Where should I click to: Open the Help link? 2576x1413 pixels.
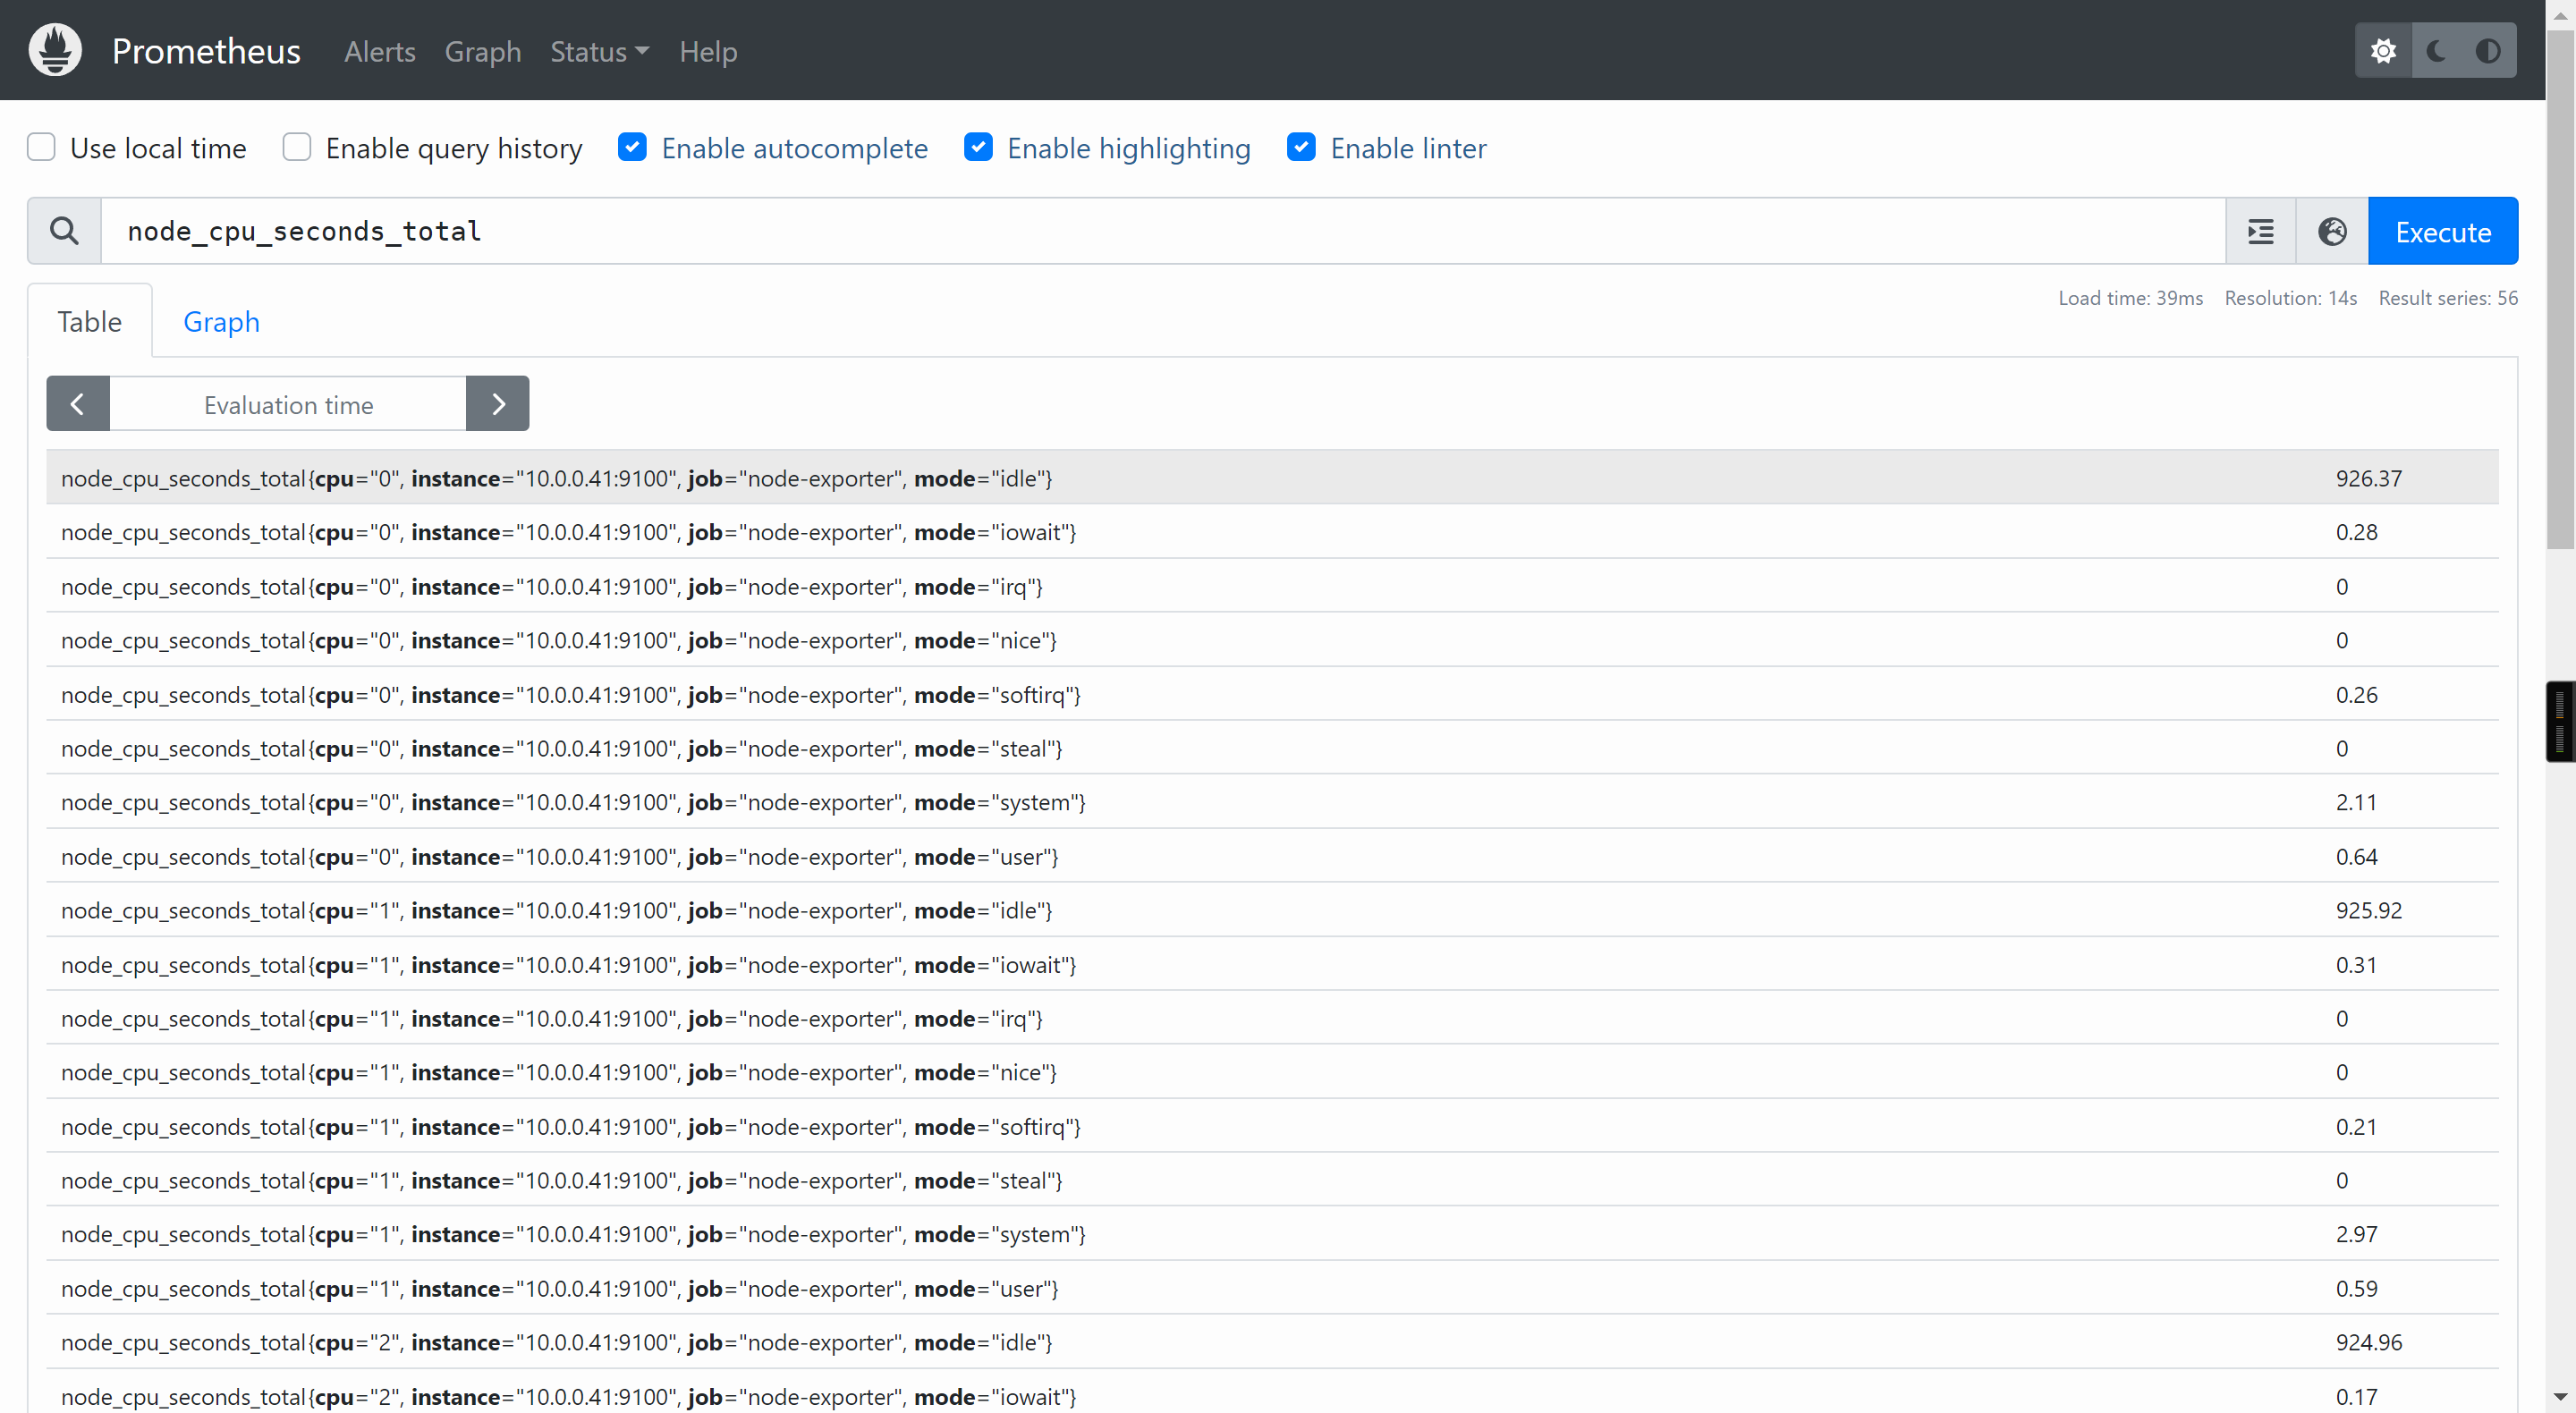click(708, 51)
